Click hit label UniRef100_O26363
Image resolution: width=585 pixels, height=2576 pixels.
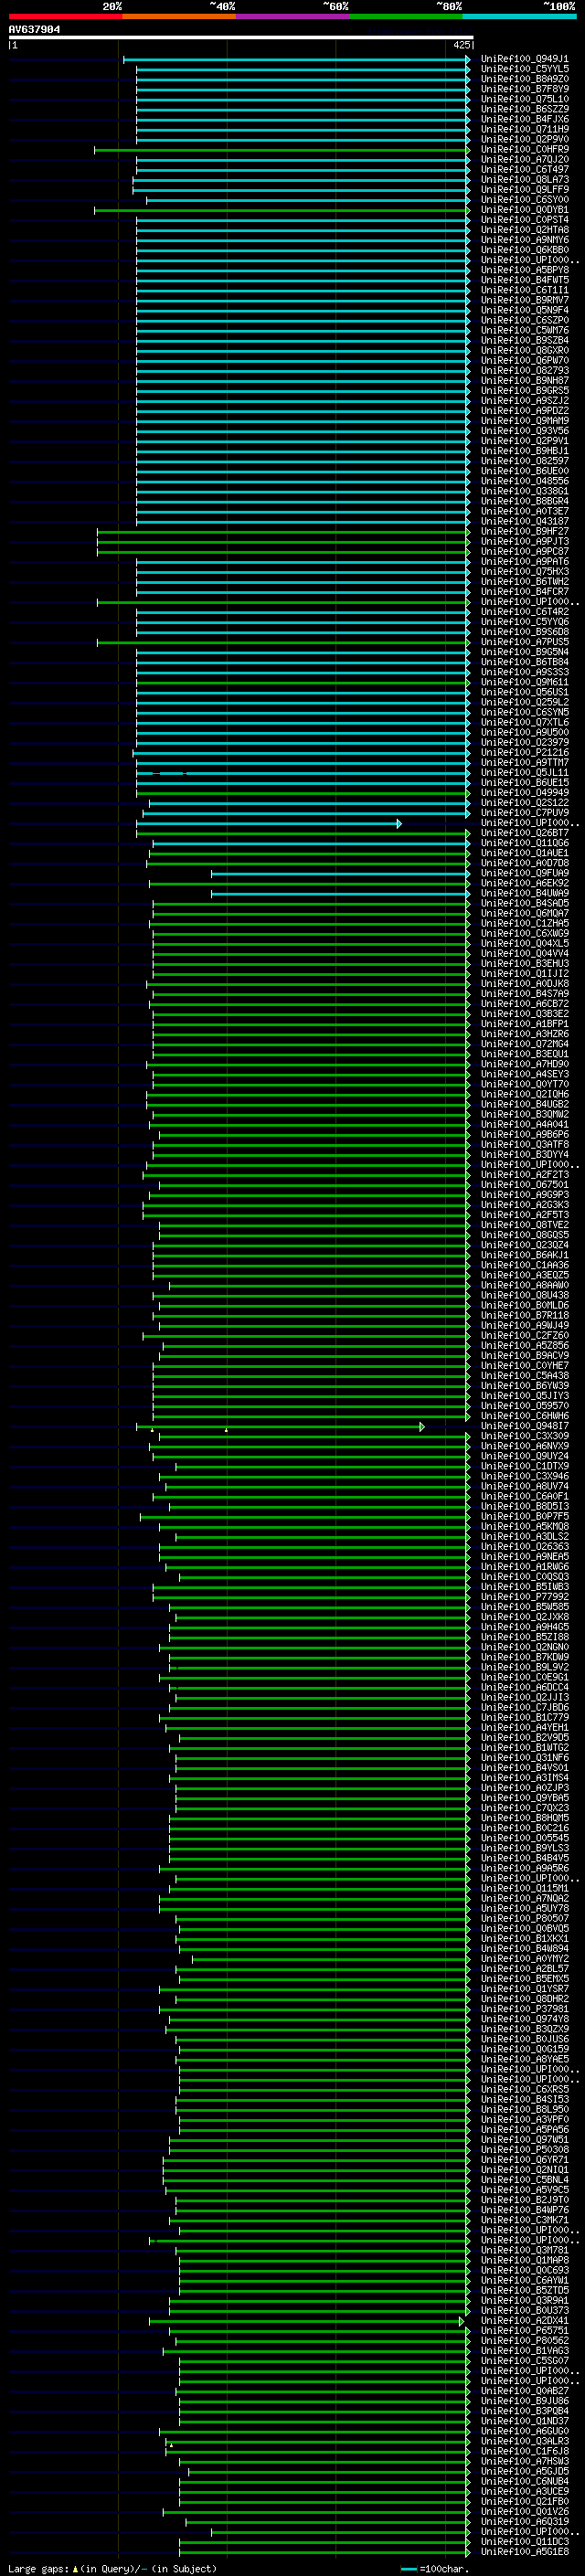click(x=525, y=1546)
